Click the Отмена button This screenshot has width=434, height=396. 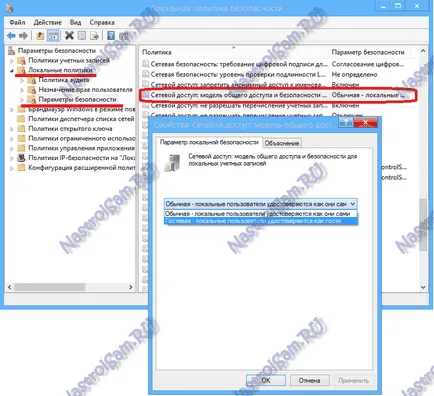tap(309, 380)
